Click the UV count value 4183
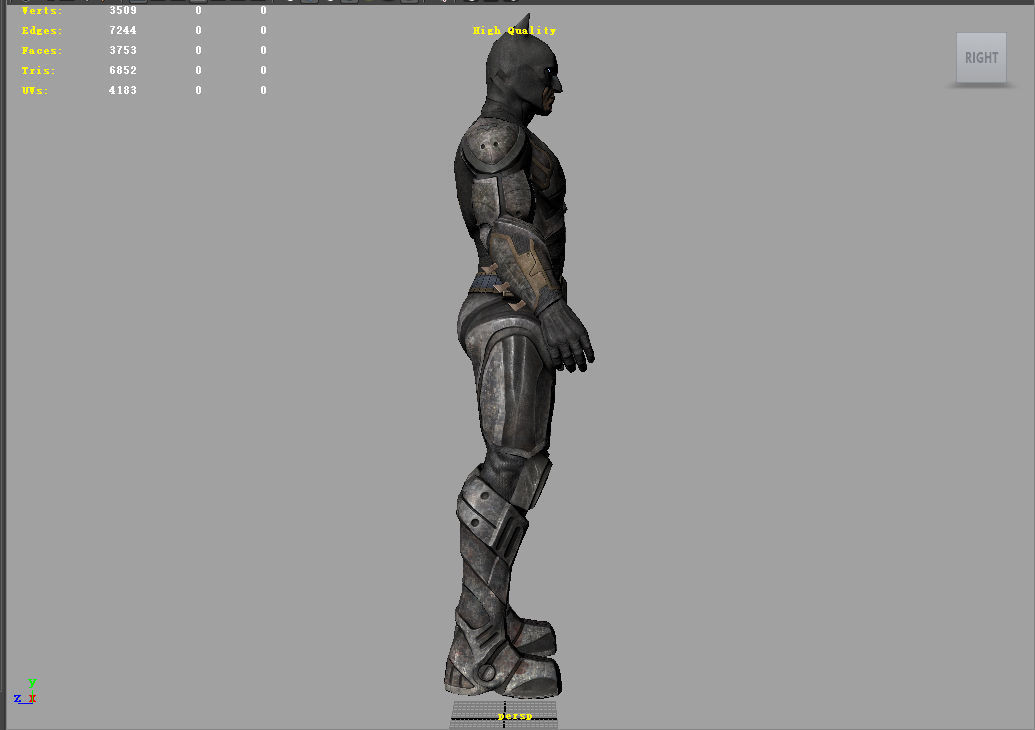 123,90
